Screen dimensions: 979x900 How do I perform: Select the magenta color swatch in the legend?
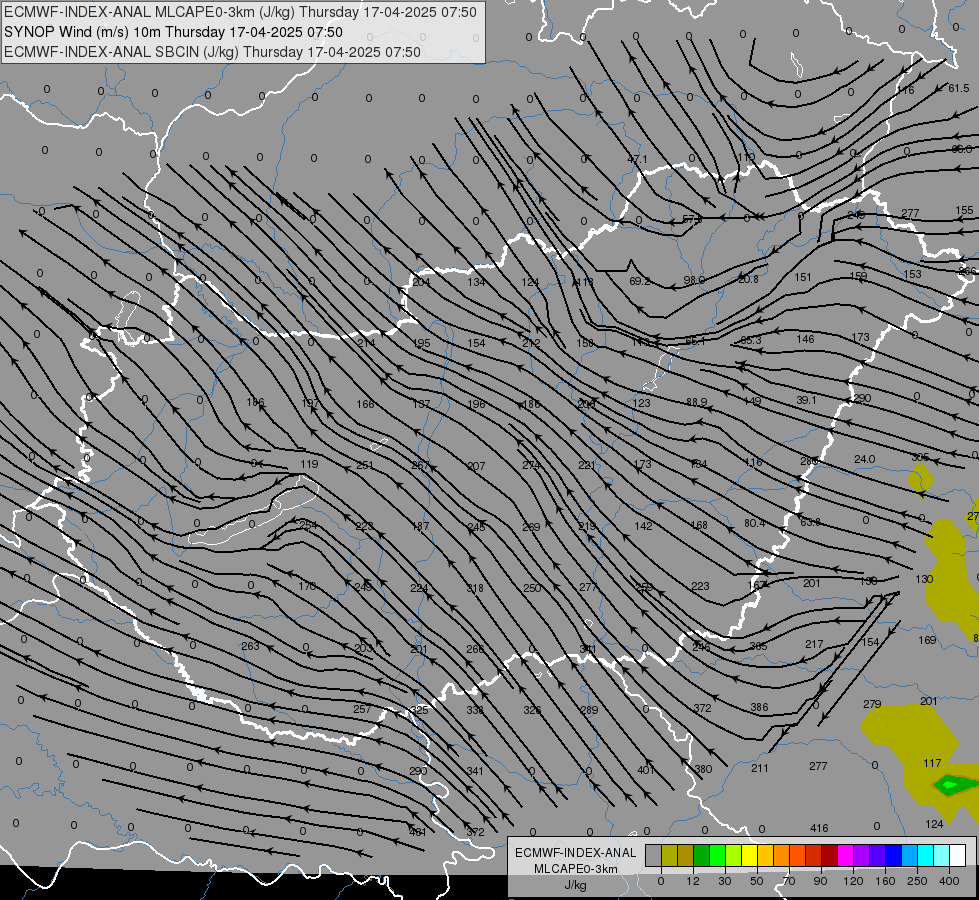(845, 855)
